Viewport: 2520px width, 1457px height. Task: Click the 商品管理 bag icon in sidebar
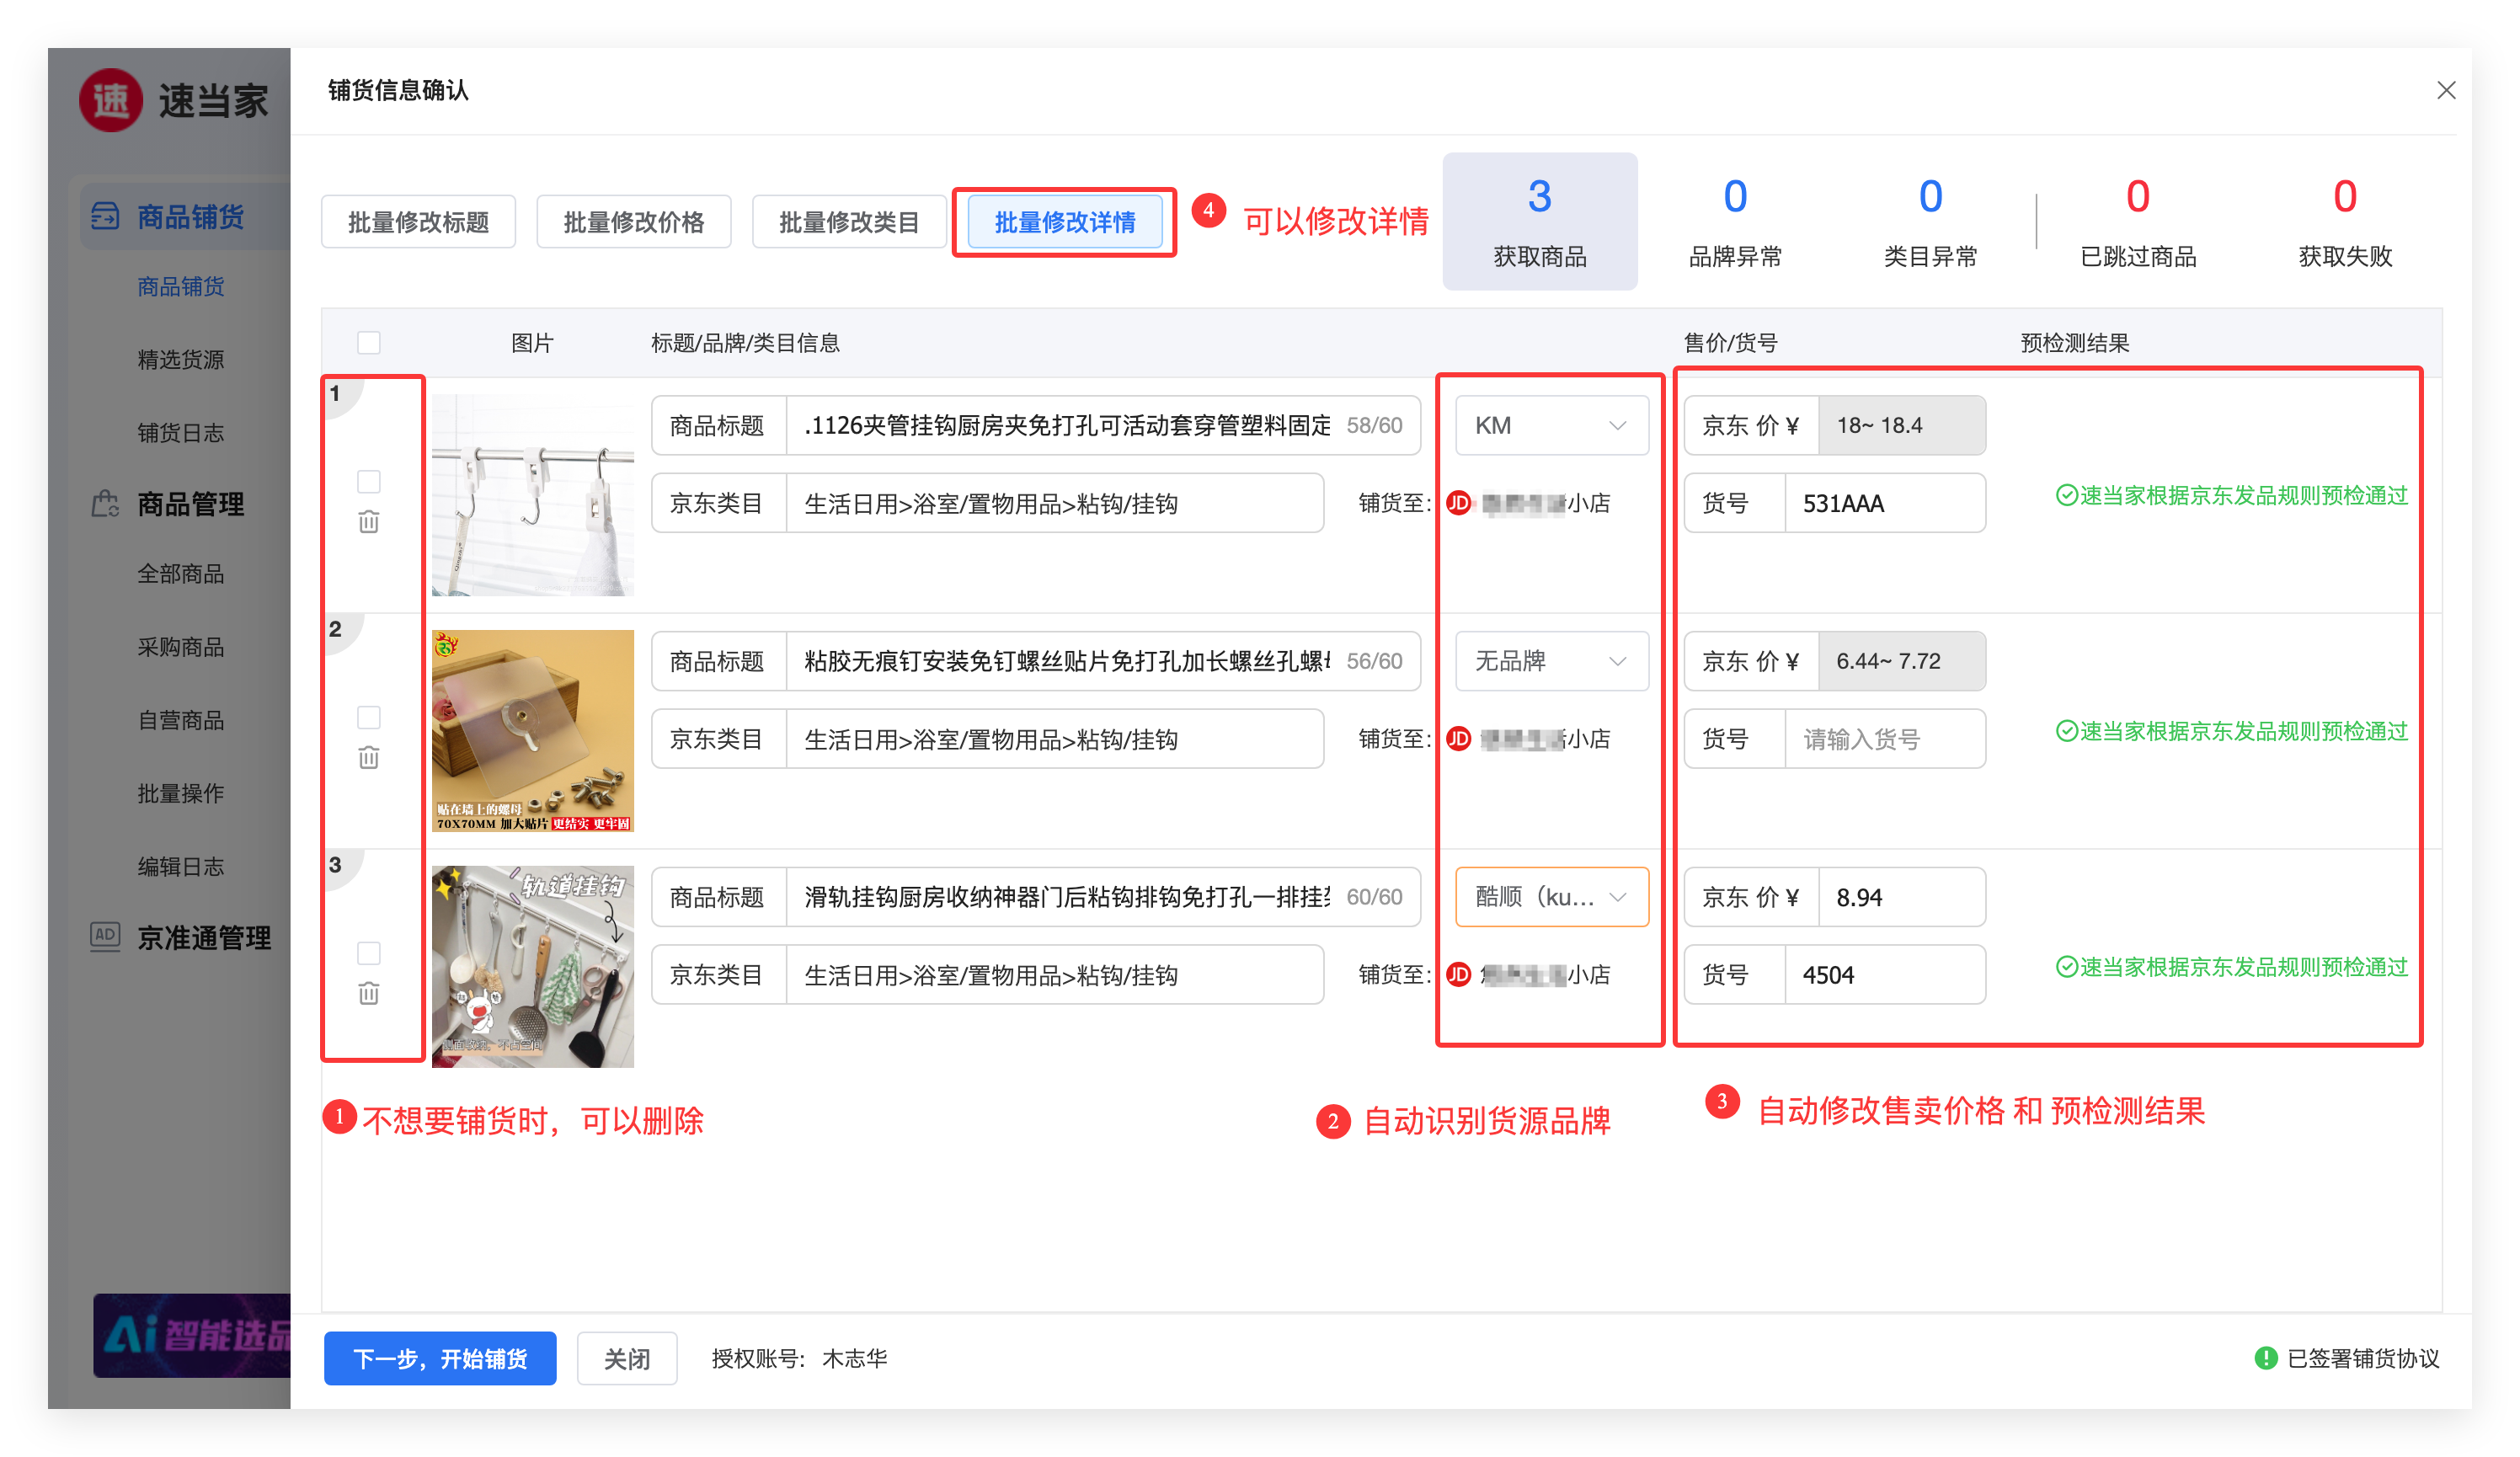click(x=105, y=503)
